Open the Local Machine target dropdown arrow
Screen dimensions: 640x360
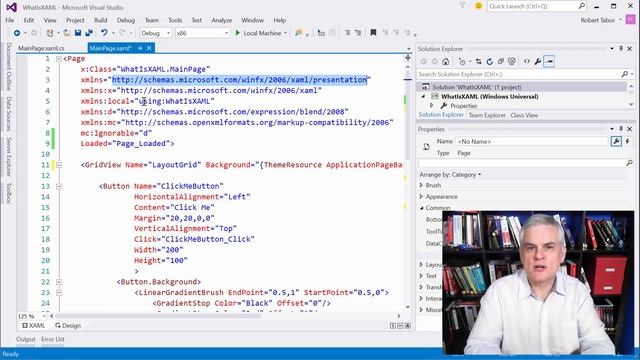point(285,33)
